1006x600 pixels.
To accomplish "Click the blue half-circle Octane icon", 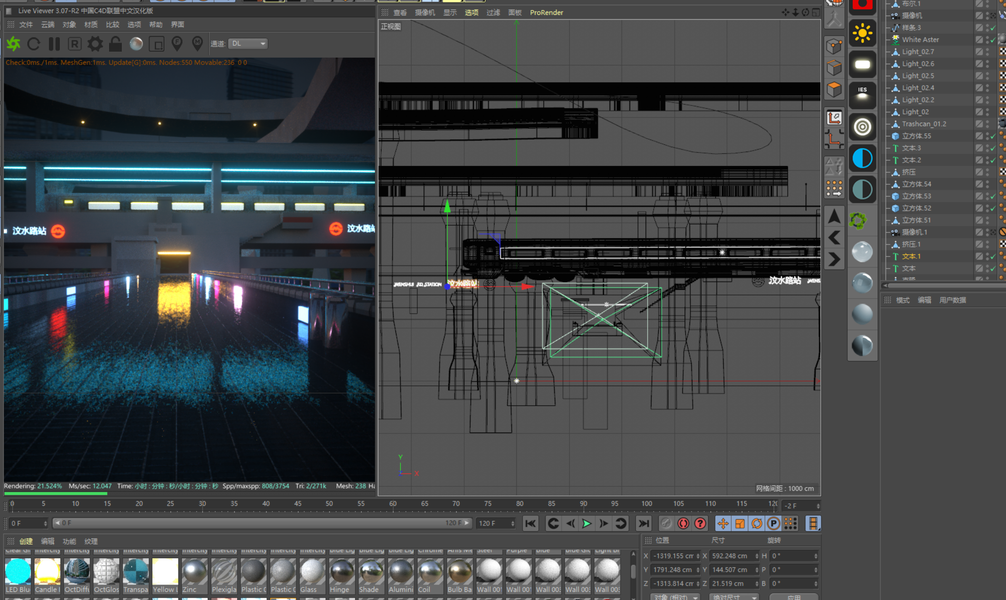I will [x=862, y=158].
